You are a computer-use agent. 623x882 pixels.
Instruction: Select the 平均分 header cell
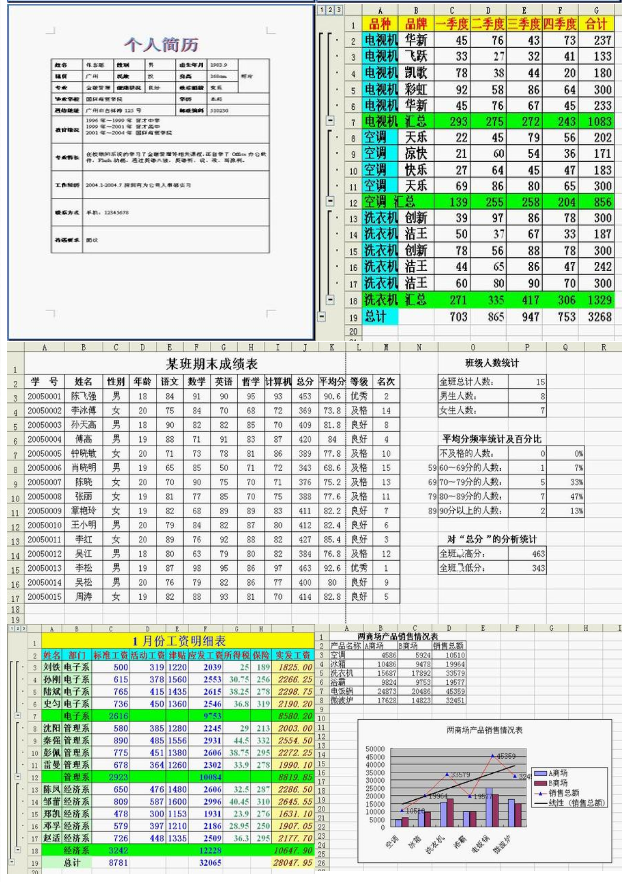point(332,381)
